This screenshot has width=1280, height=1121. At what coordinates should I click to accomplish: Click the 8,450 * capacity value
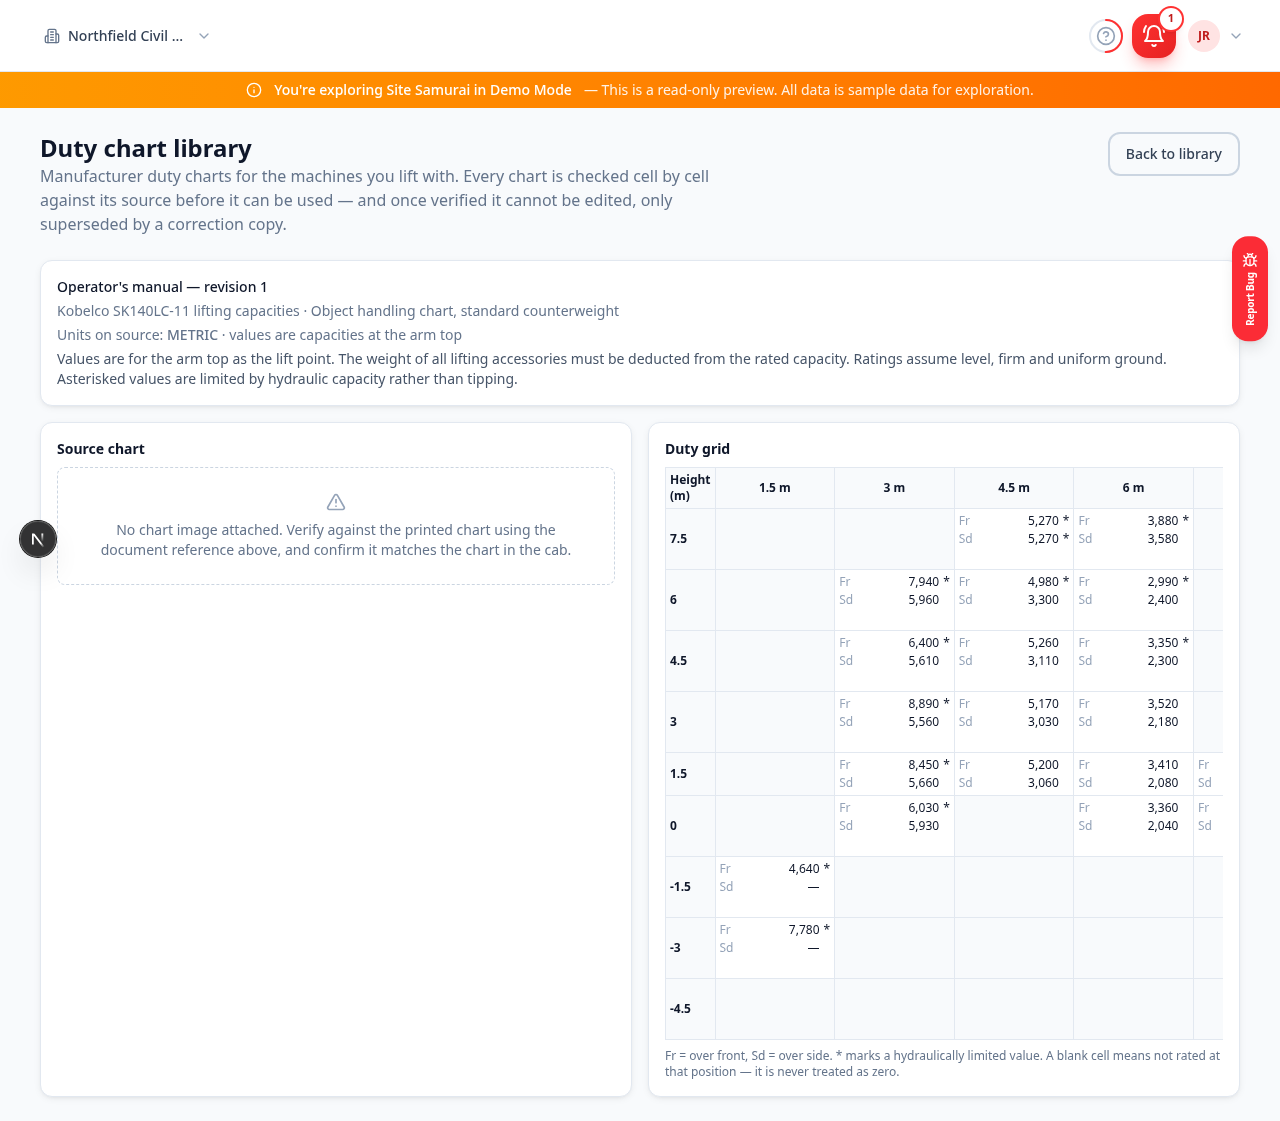[x=929, y=765]
